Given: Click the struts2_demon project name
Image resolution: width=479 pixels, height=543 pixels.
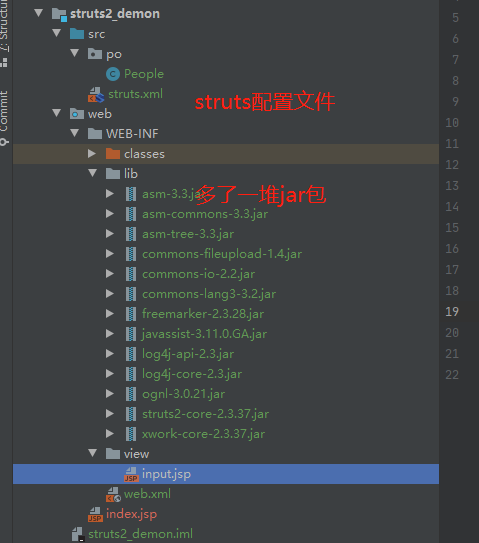Looking at the screenshot, I should tap(115, 14).
